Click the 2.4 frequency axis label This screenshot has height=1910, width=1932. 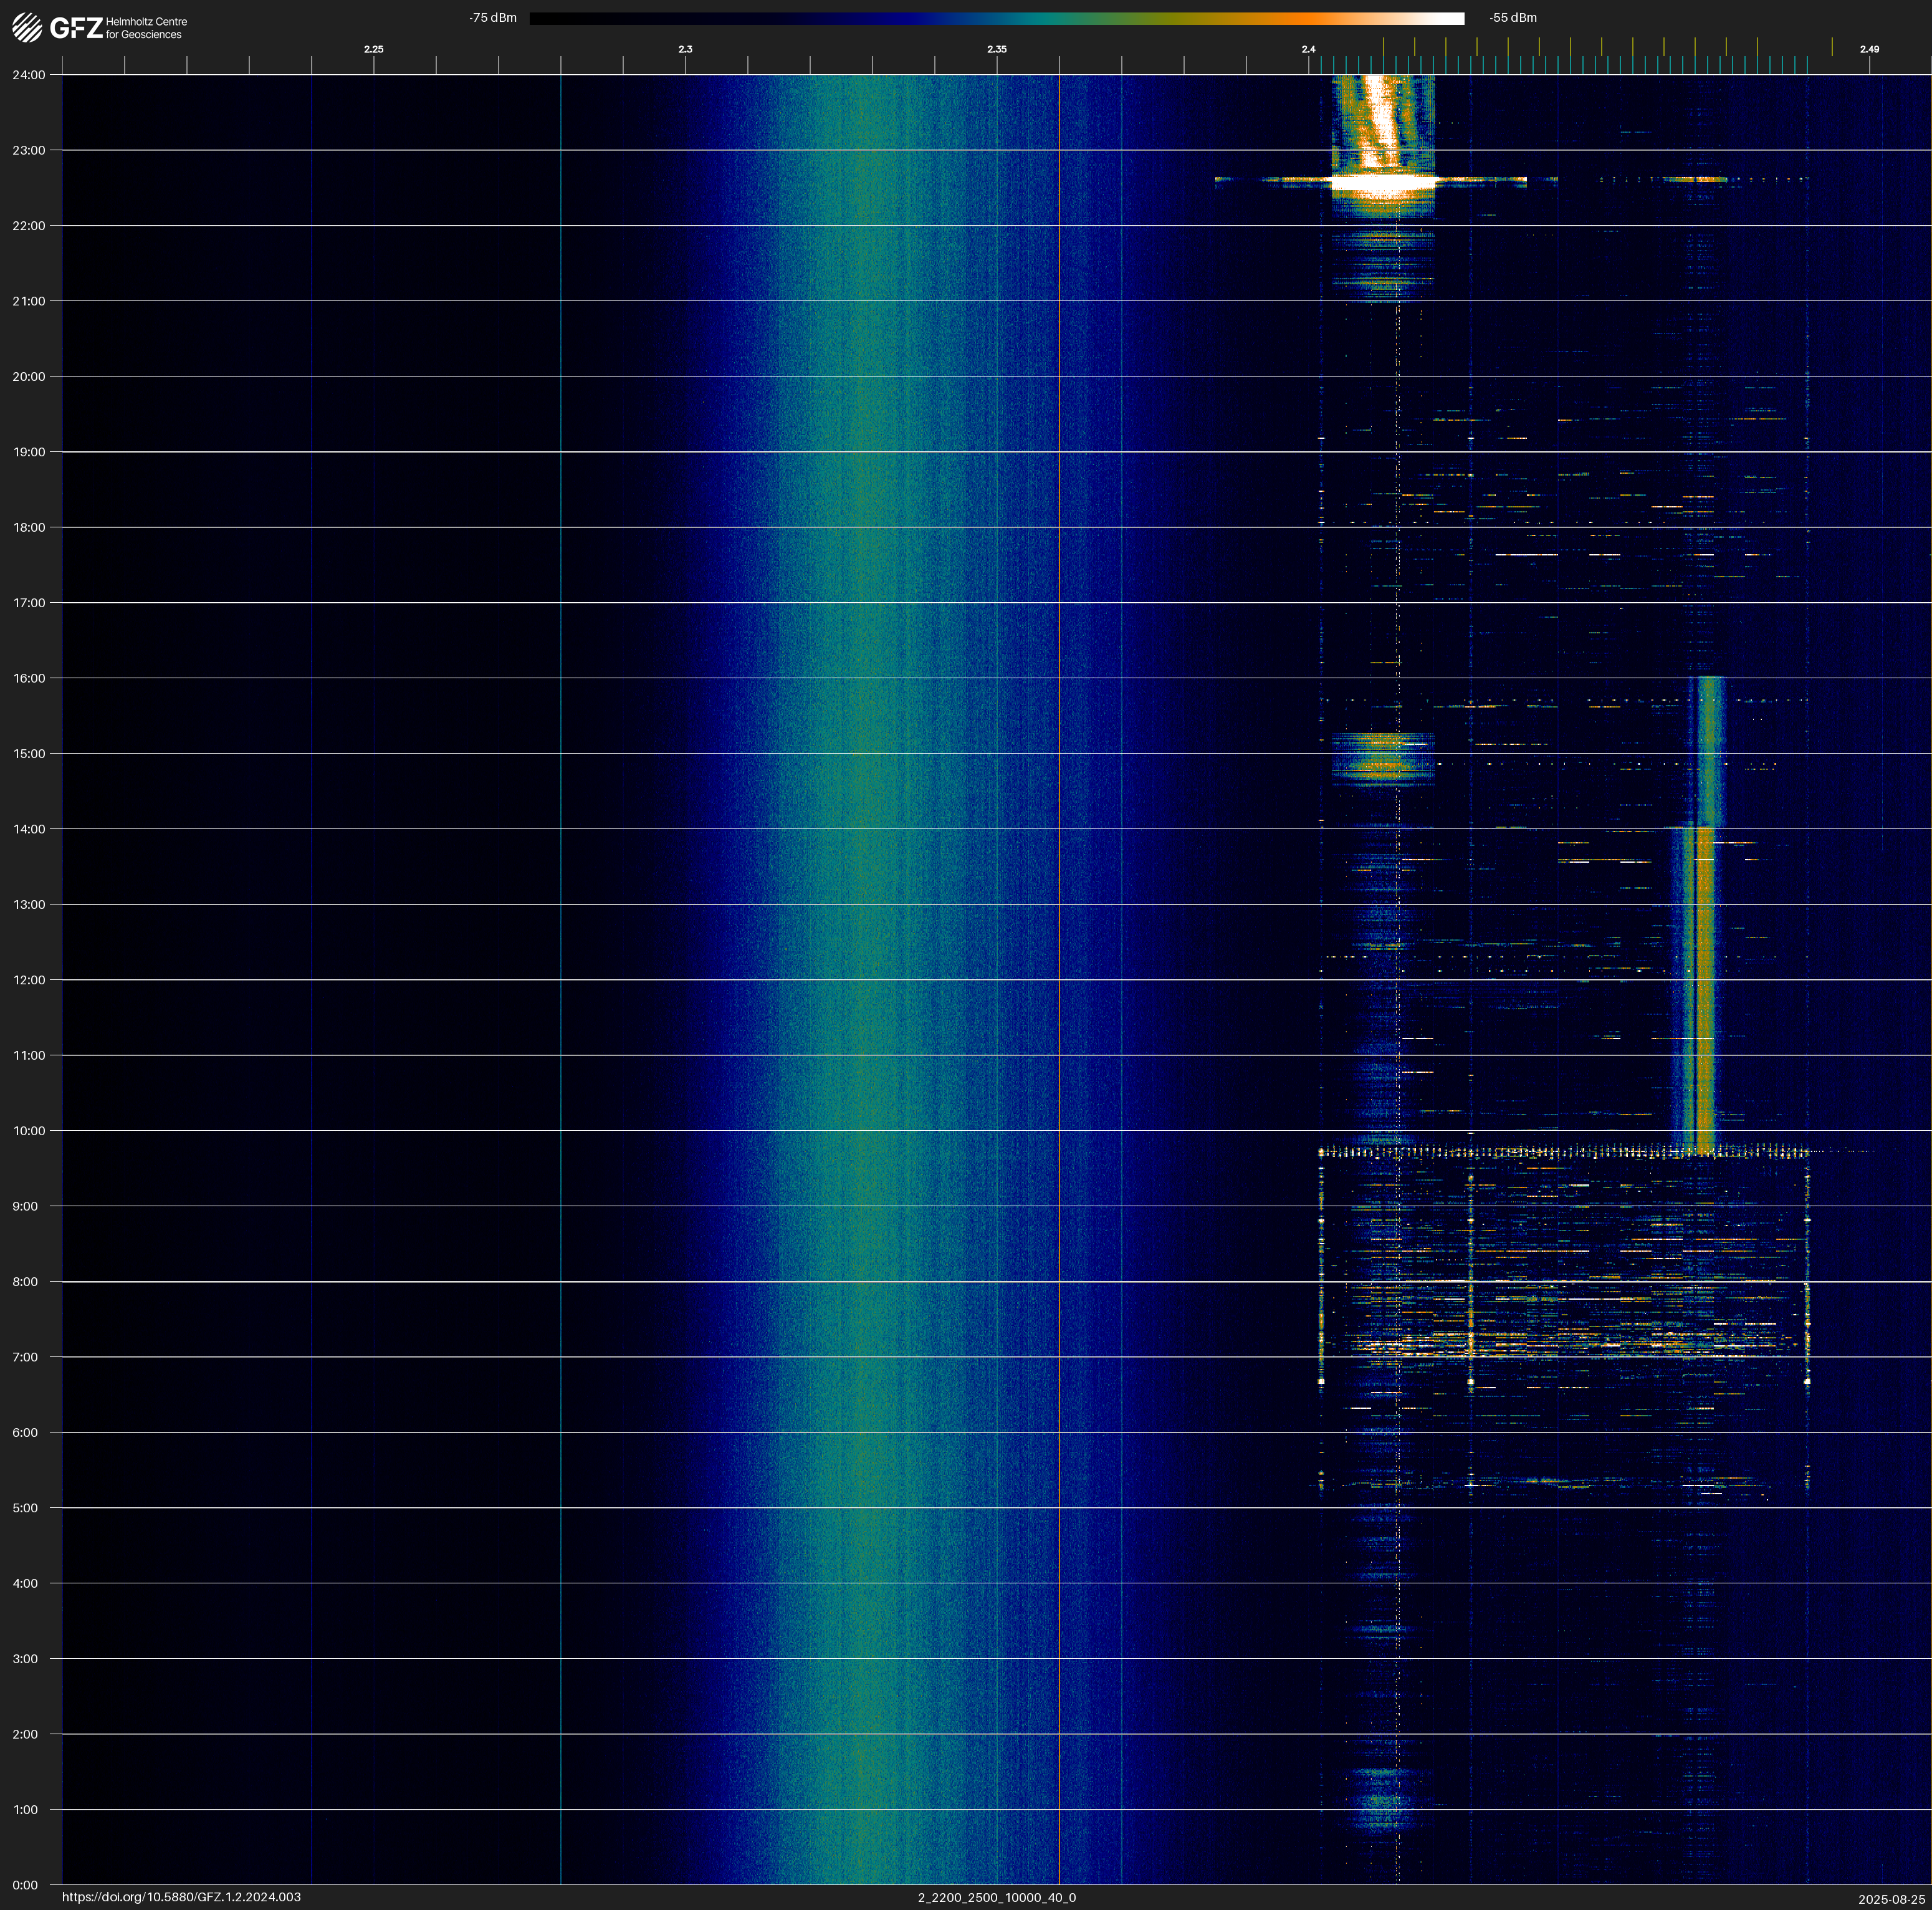(x=1308, y=49)
